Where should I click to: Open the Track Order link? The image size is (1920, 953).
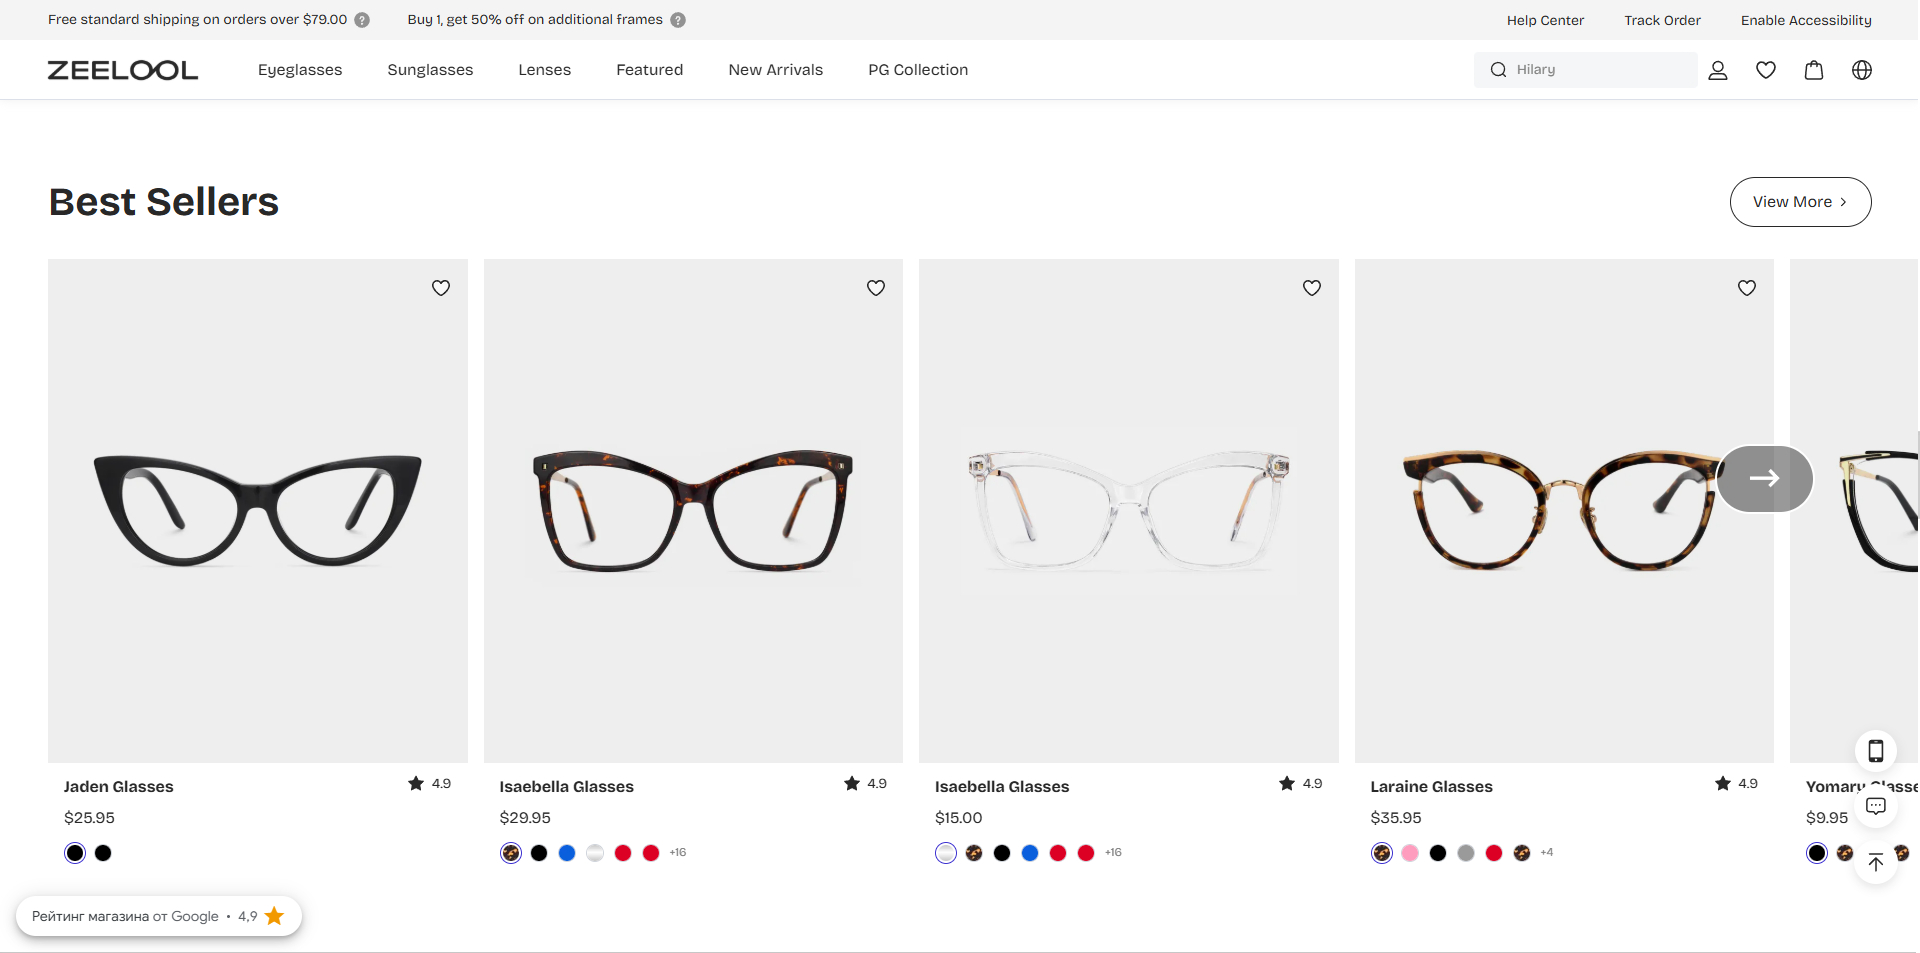pos(1662,20)
